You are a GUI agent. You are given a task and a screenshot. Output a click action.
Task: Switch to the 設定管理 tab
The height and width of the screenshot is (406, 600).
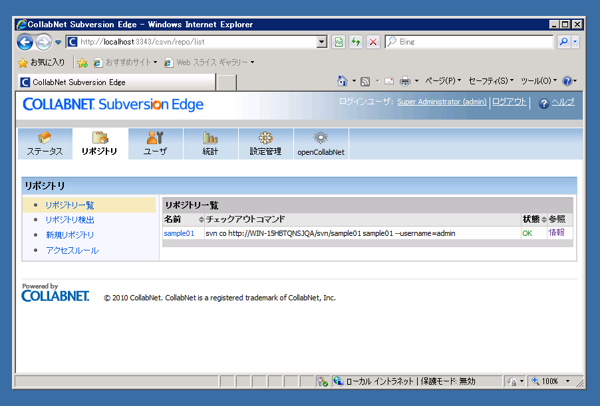(x=266, y=143)
